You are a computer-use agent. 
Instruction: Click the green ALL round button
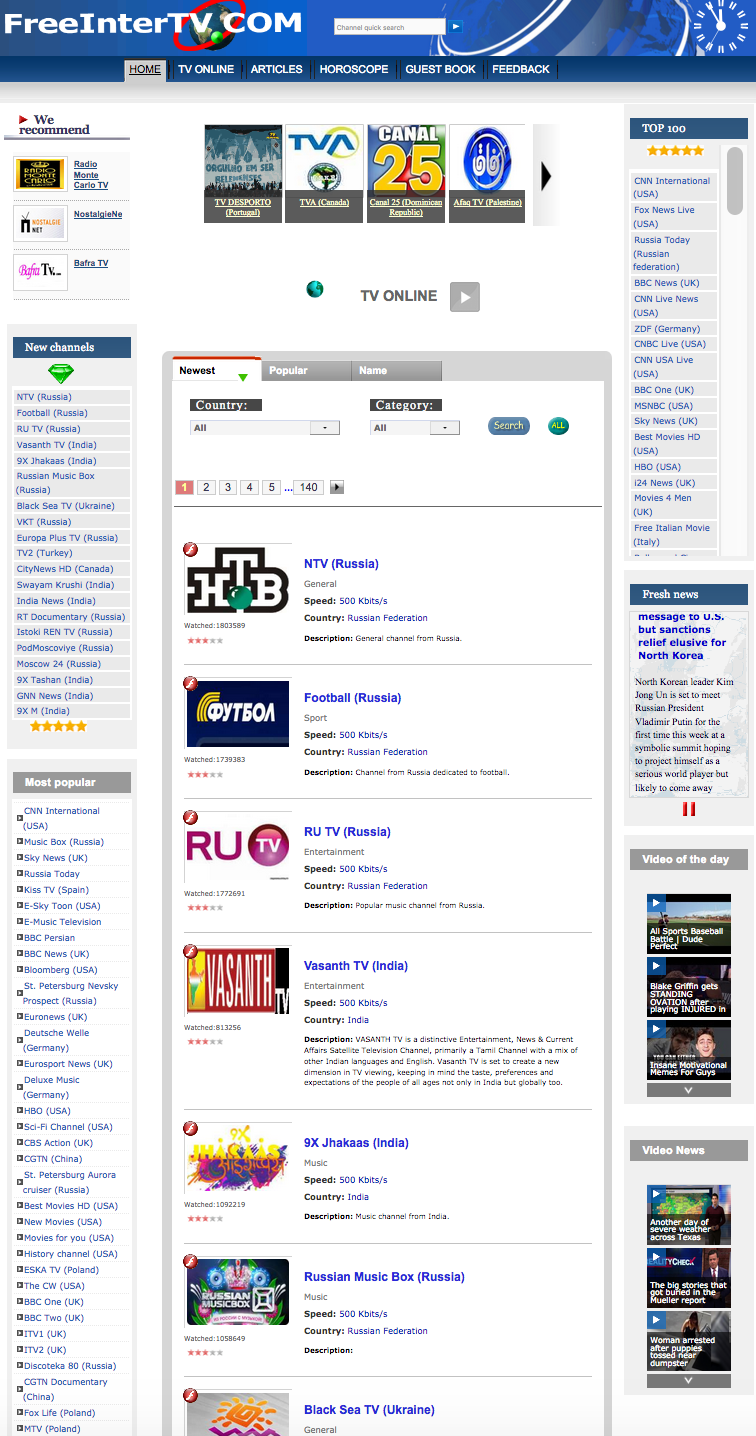(x=558, y=426)
